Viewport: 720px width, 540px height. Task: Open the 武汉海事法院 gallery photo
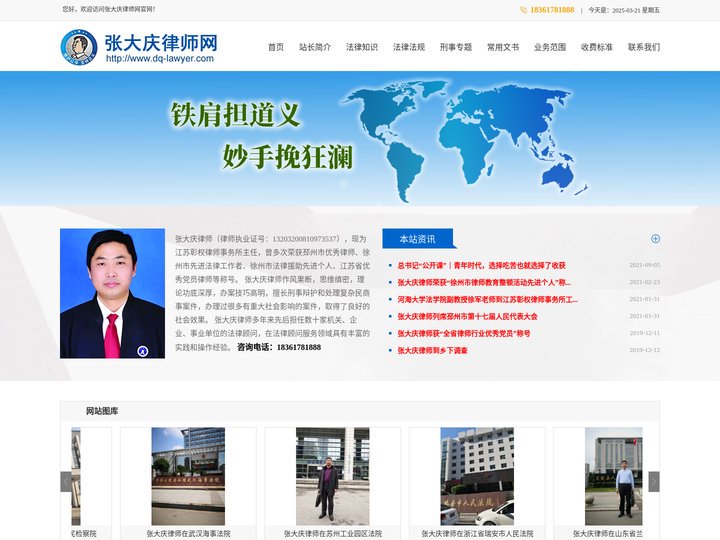click(x=188, y=476)
